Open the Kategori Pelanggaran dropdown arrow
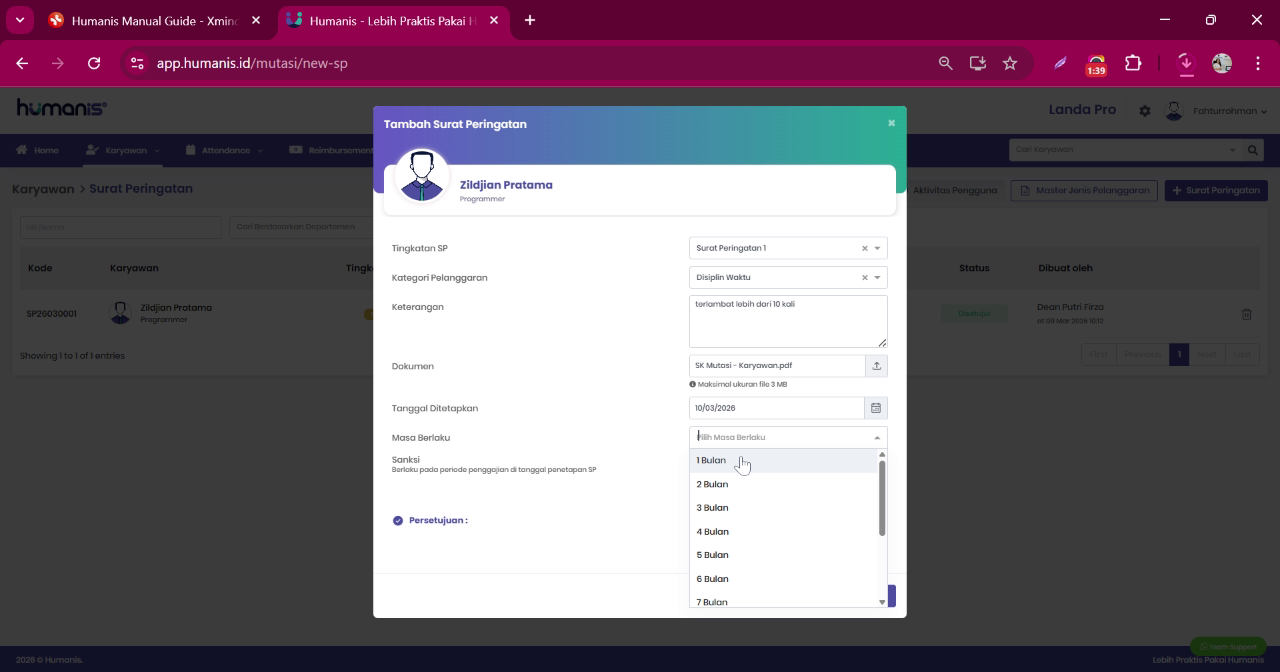This screenshot has height=672, width=1280. pos(878,278)
